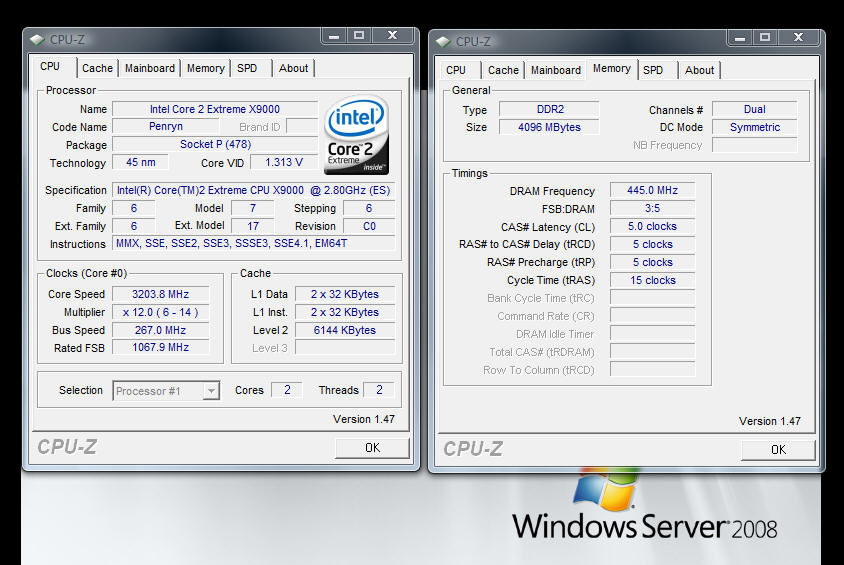Click the Code Name value Penryn
This screenshot has height=565, width=844.
pos(166,126)
